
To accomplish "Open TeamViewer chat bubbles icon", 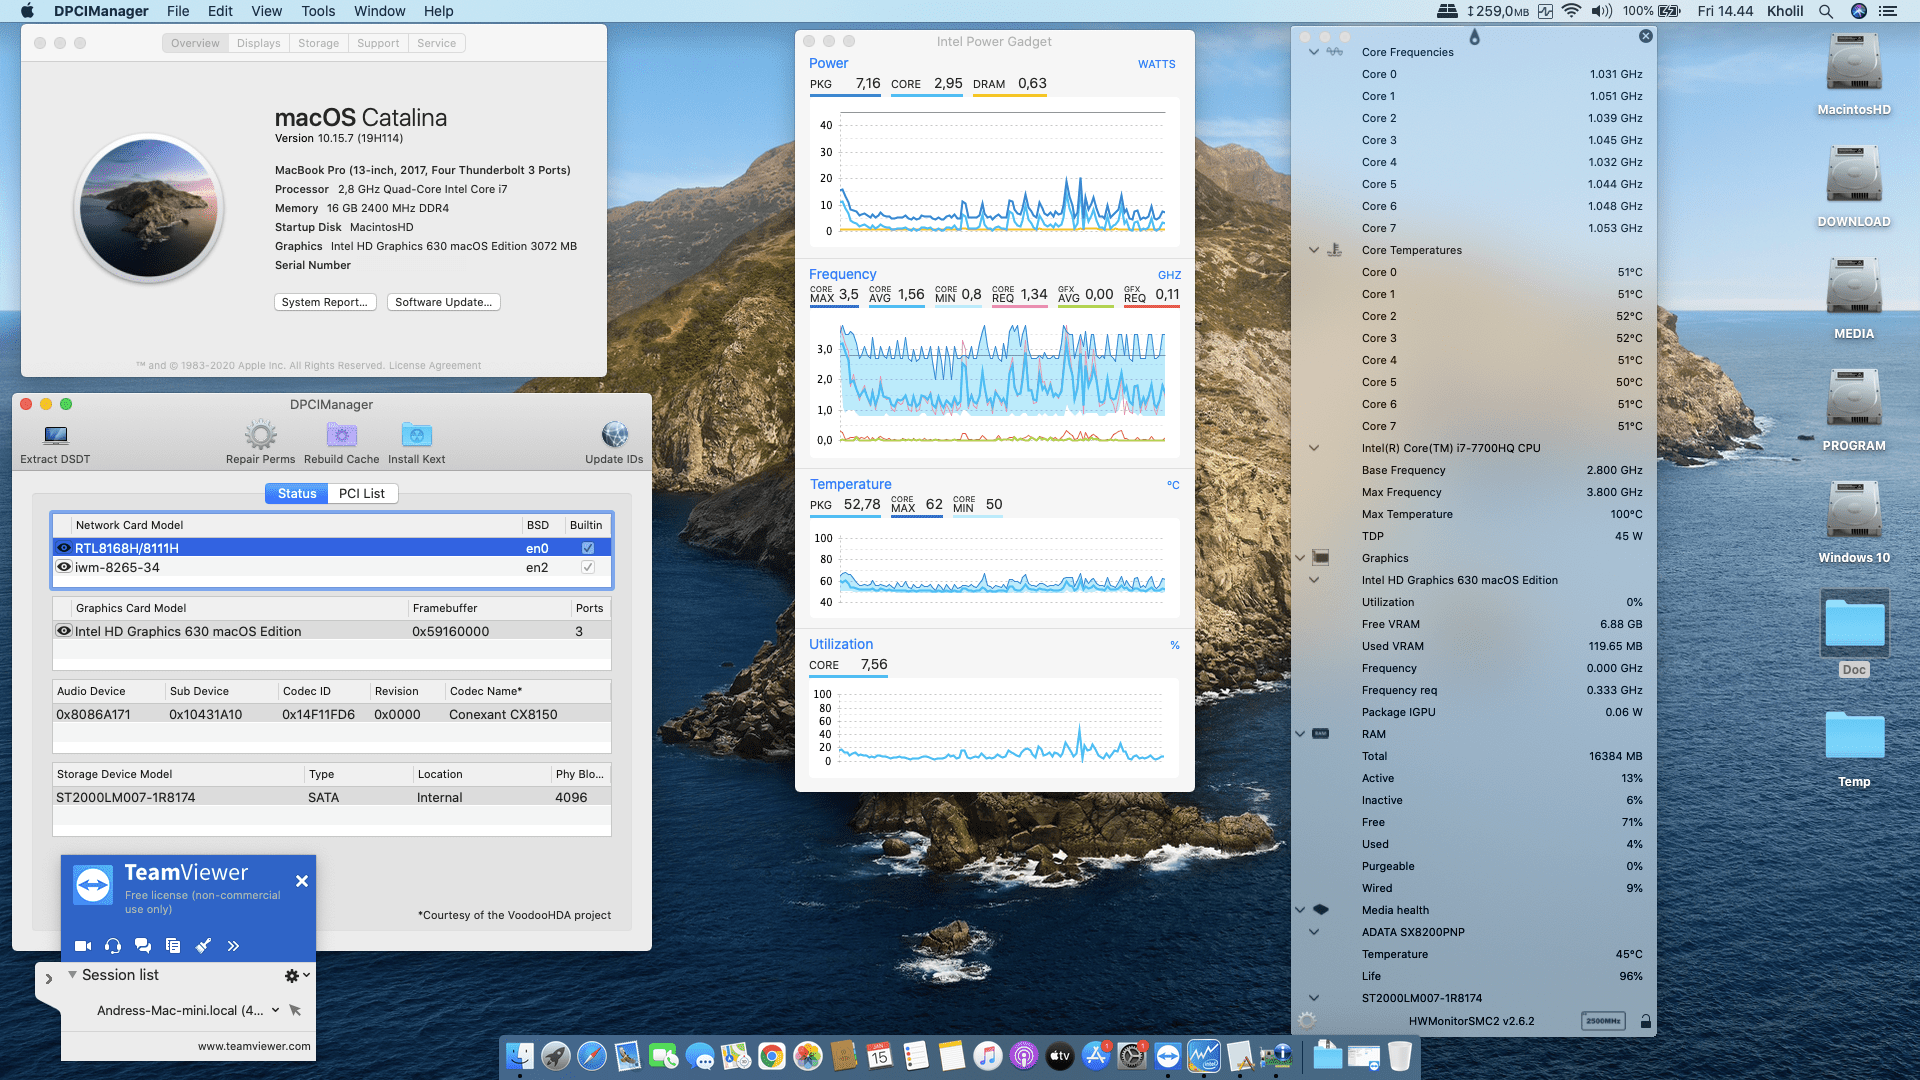I will click(143, 946).
